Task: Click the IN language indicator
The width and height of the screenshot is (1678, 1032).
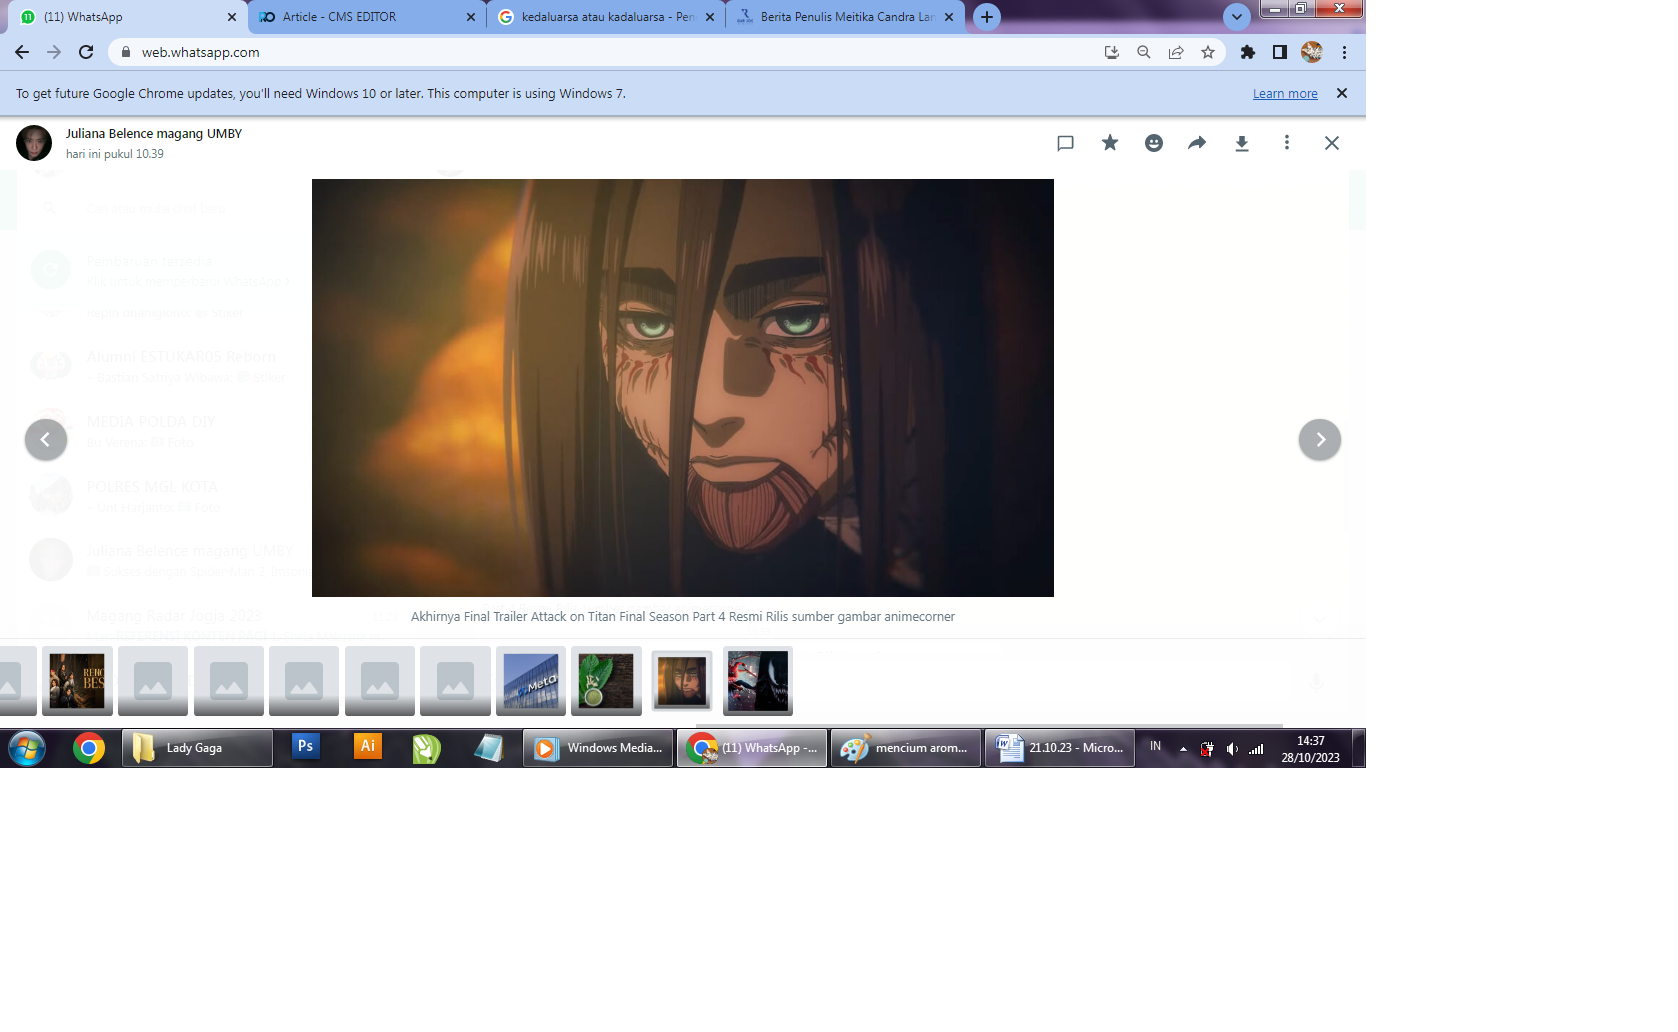Action: (x=1156, y=747)
